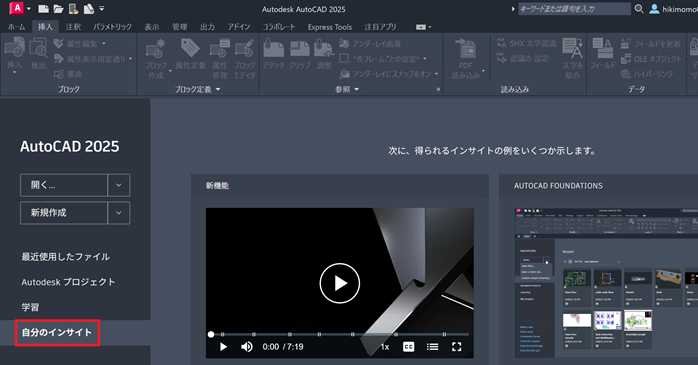The image size is (698, 365).
Task: Expand the quick access toolbar customize arrow
Action: [102, 8]
